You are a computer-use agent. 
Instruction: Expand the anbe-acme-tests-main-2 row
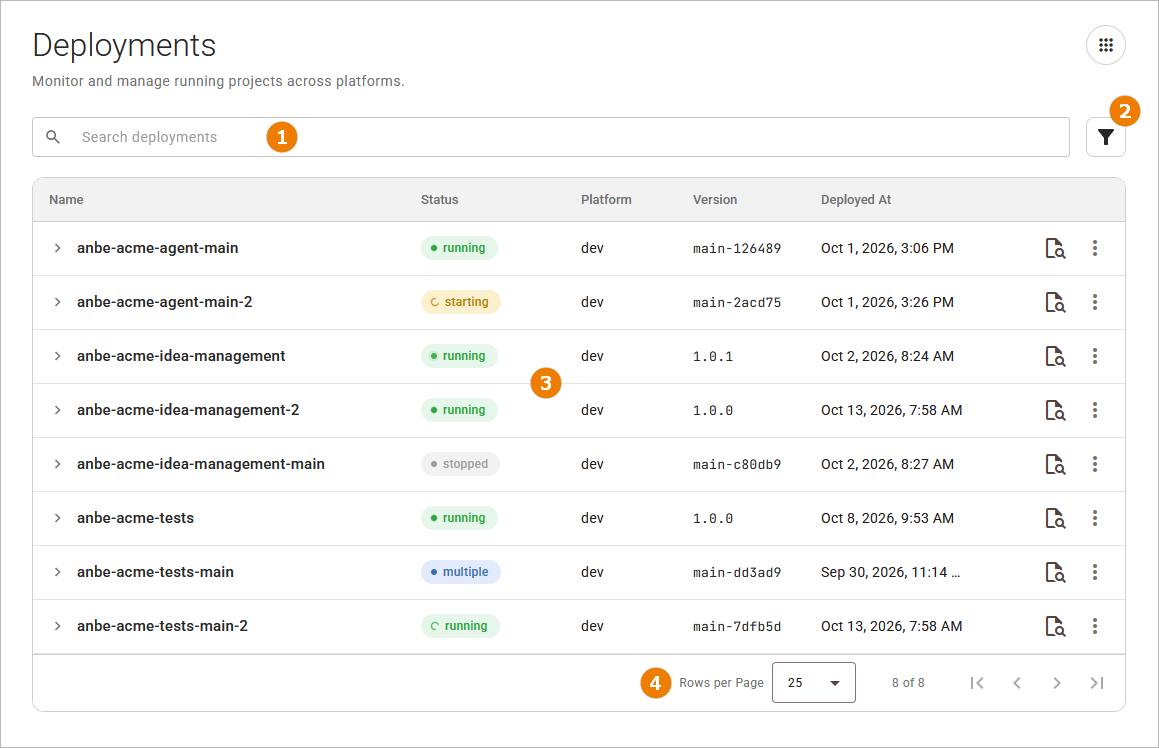[57, 626]
